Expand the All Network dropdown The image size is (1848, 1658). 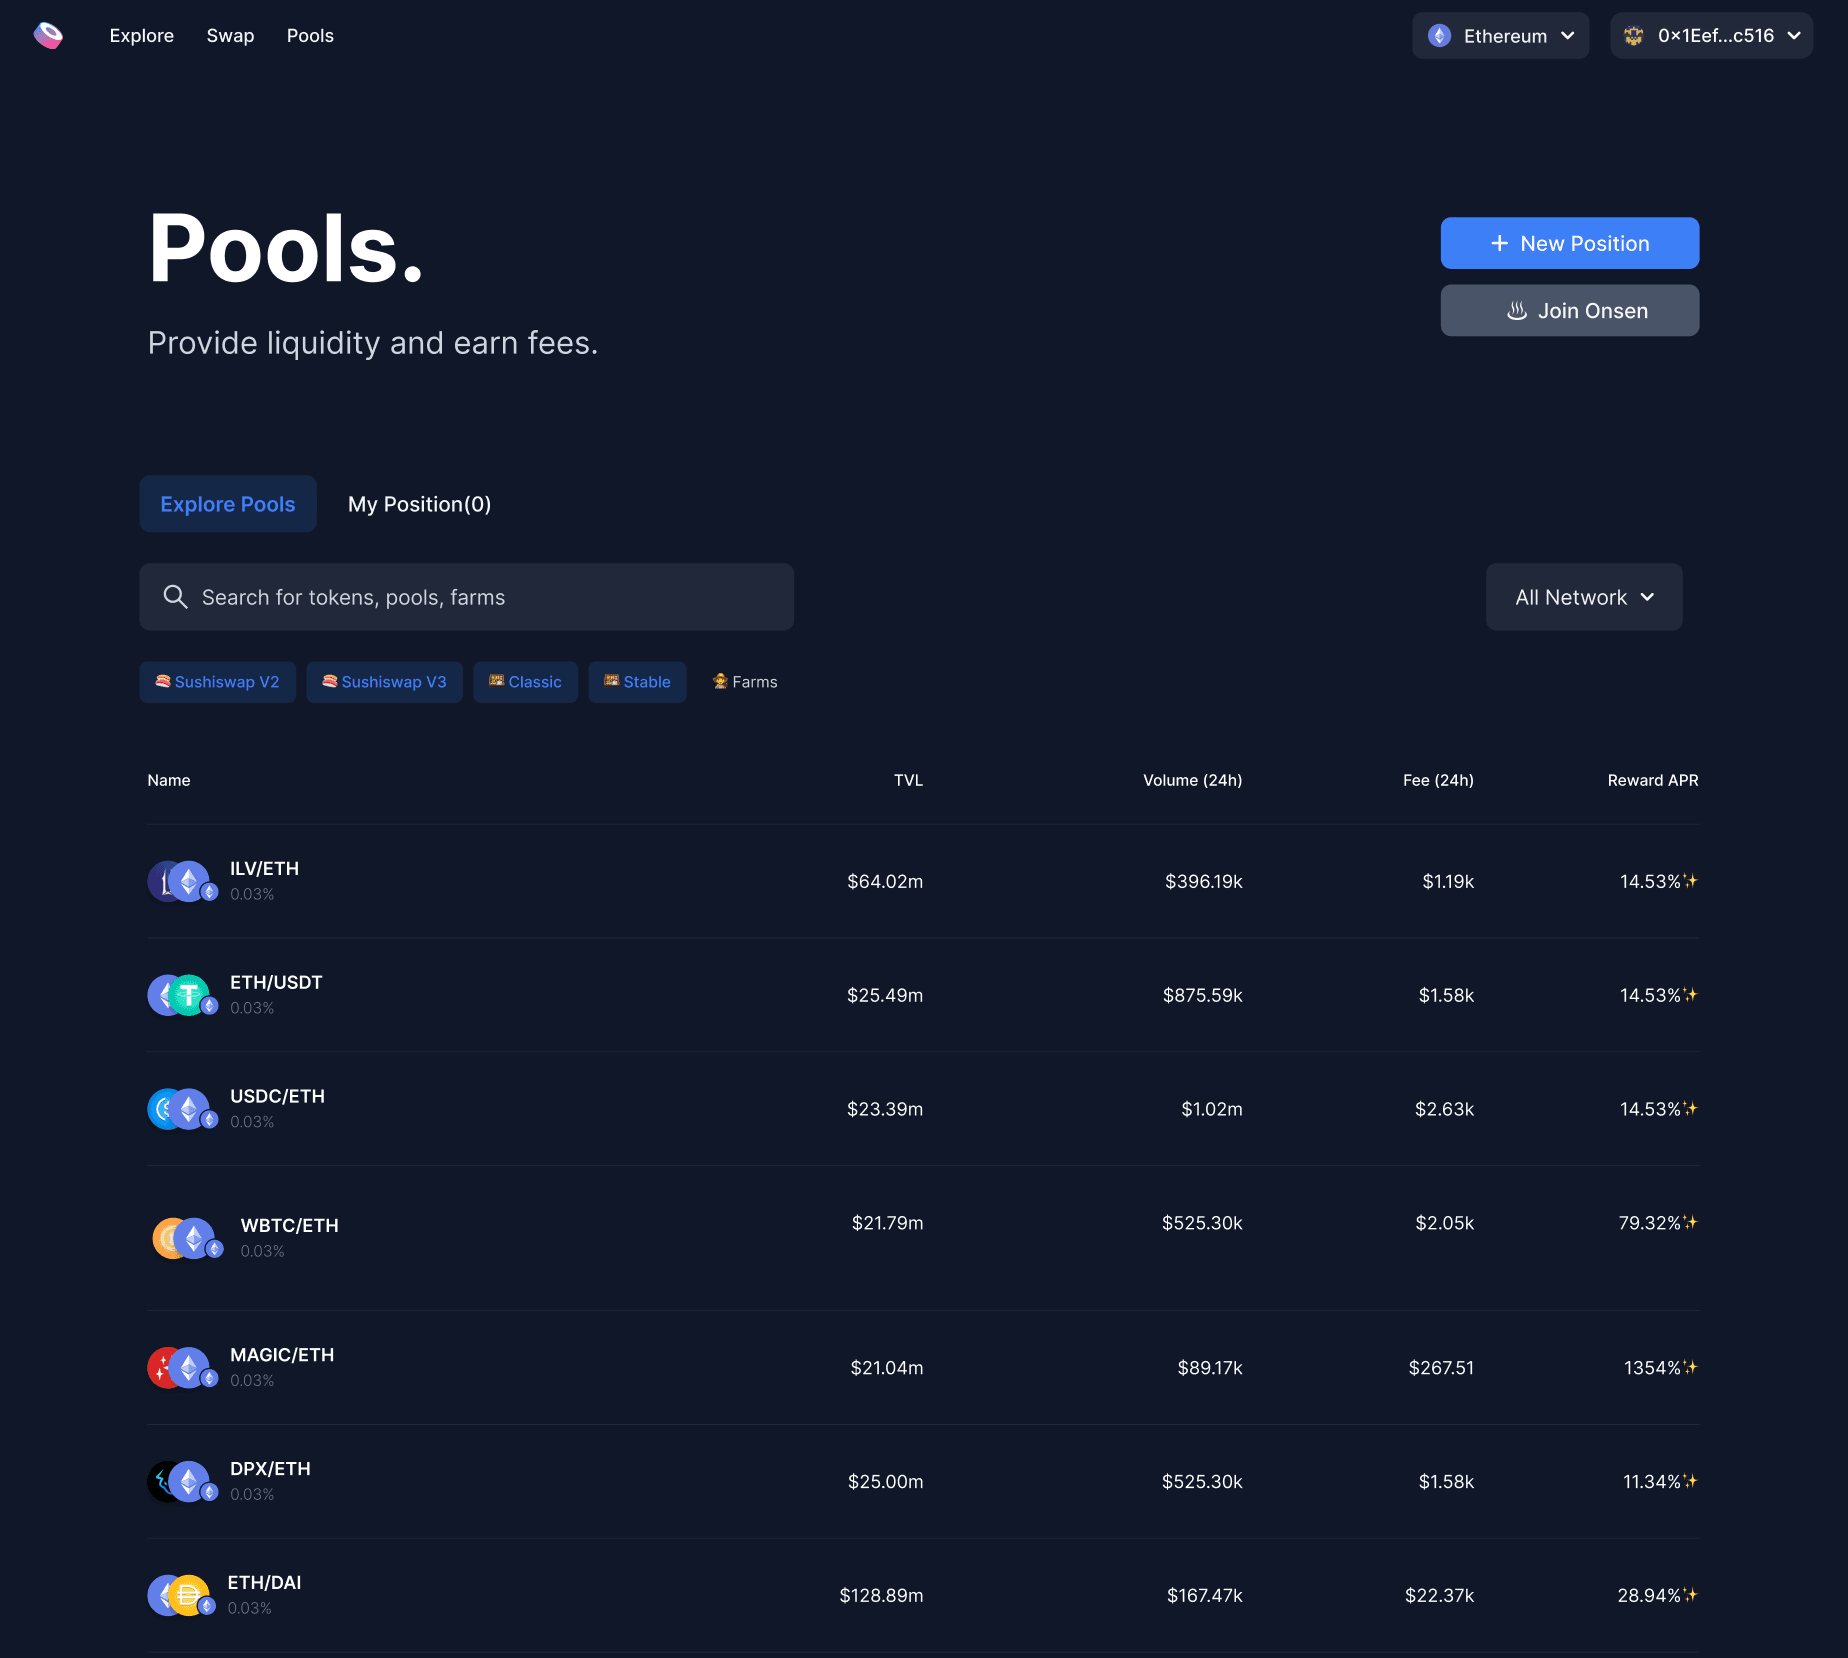point(1584,597)
